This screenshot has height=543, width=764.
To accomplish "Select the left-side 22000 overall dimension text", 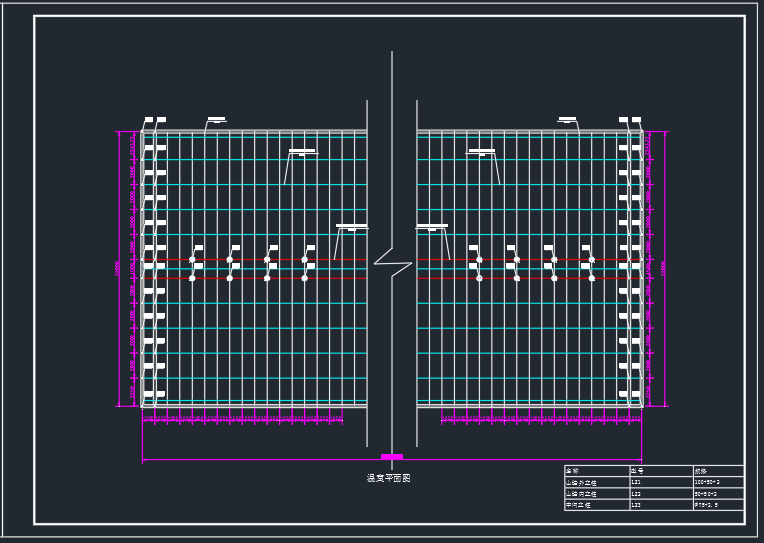I will (117, 268).
